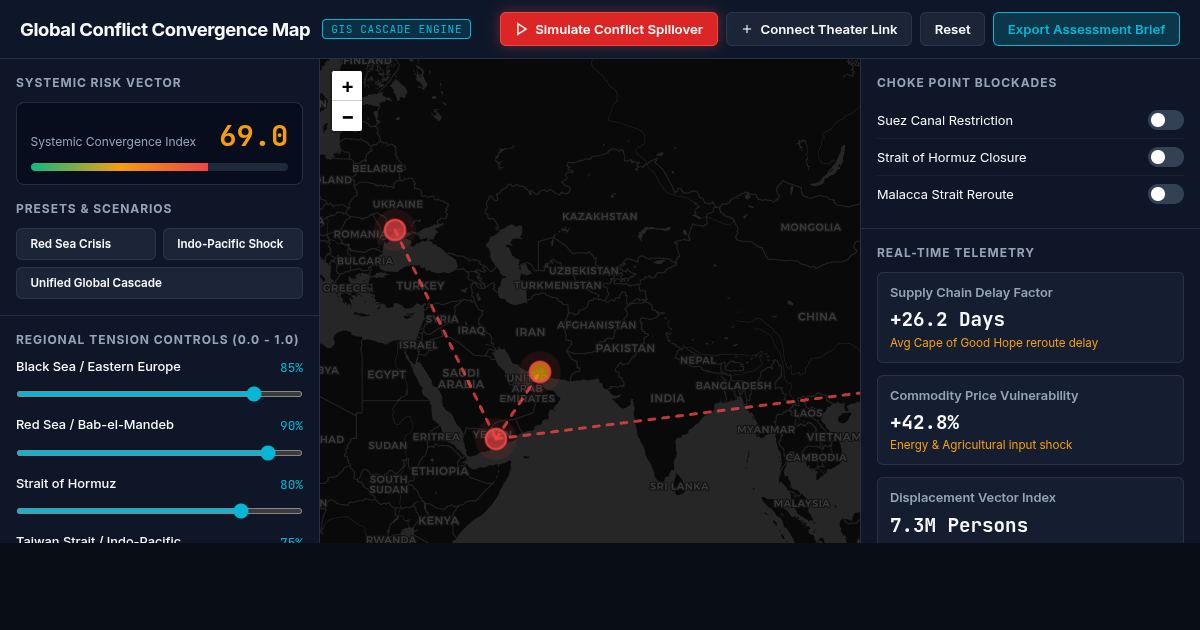
Task: Click the Commodity Price Vulnerability card
Action: pyautogui.click(x=1030, y=420)
